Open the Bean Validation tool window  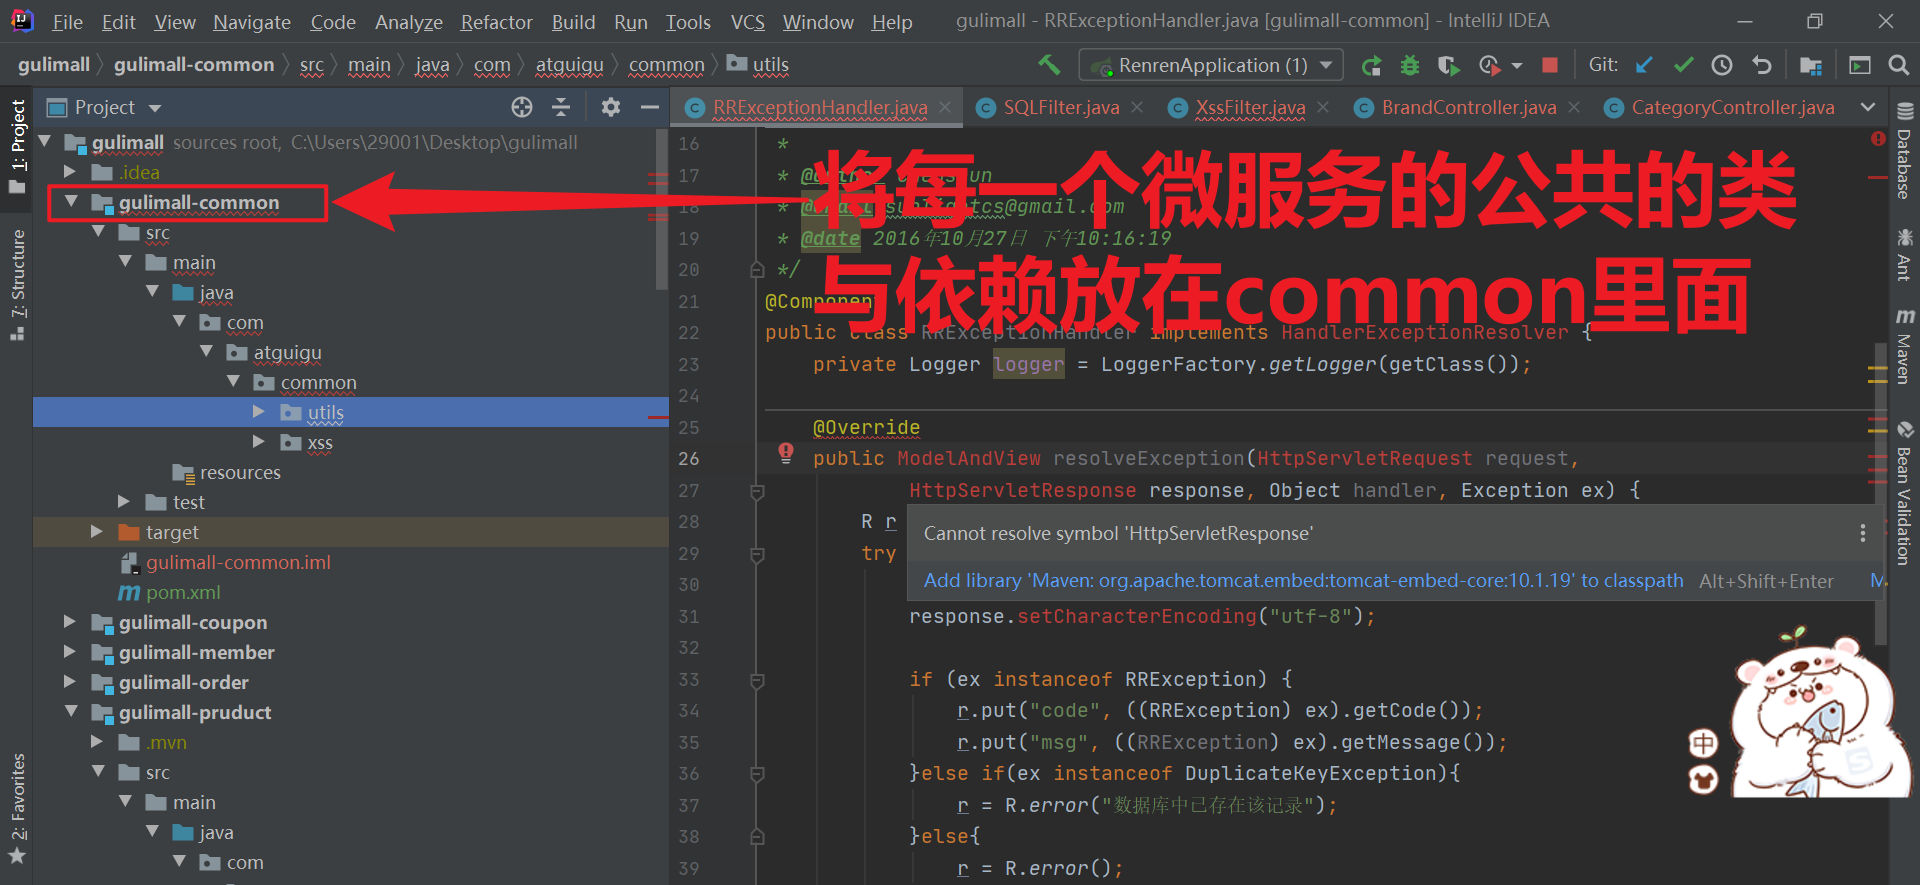(1904, 494)
